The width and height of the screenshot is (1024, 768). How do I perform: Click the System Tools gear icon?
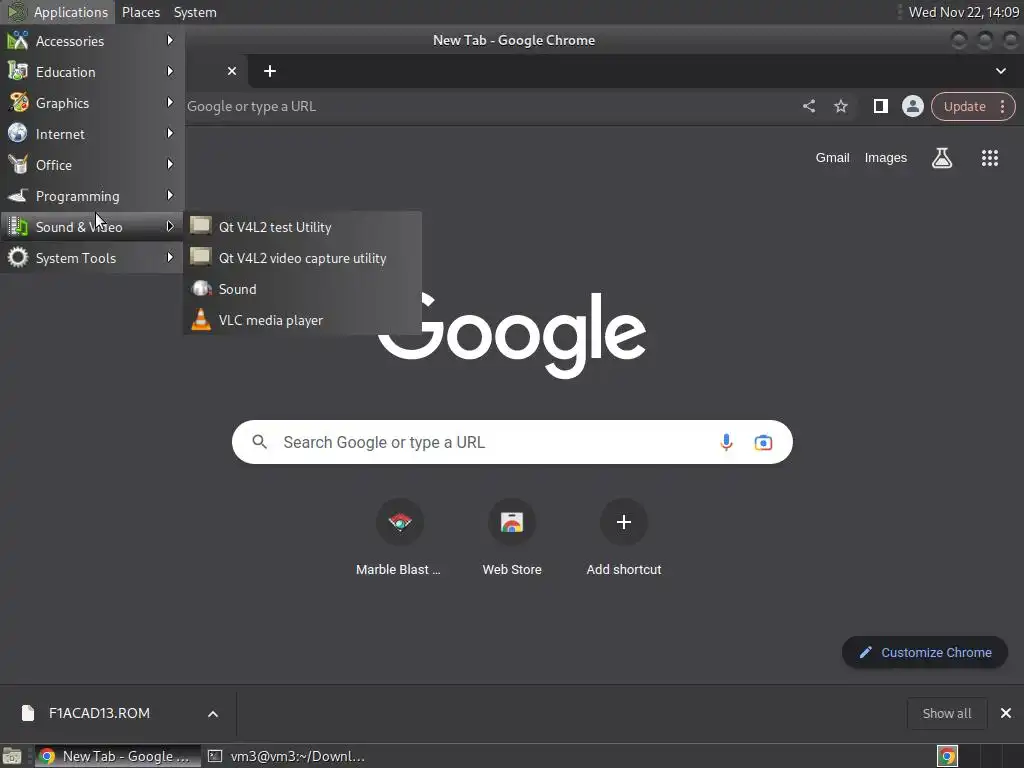(18, 257)
